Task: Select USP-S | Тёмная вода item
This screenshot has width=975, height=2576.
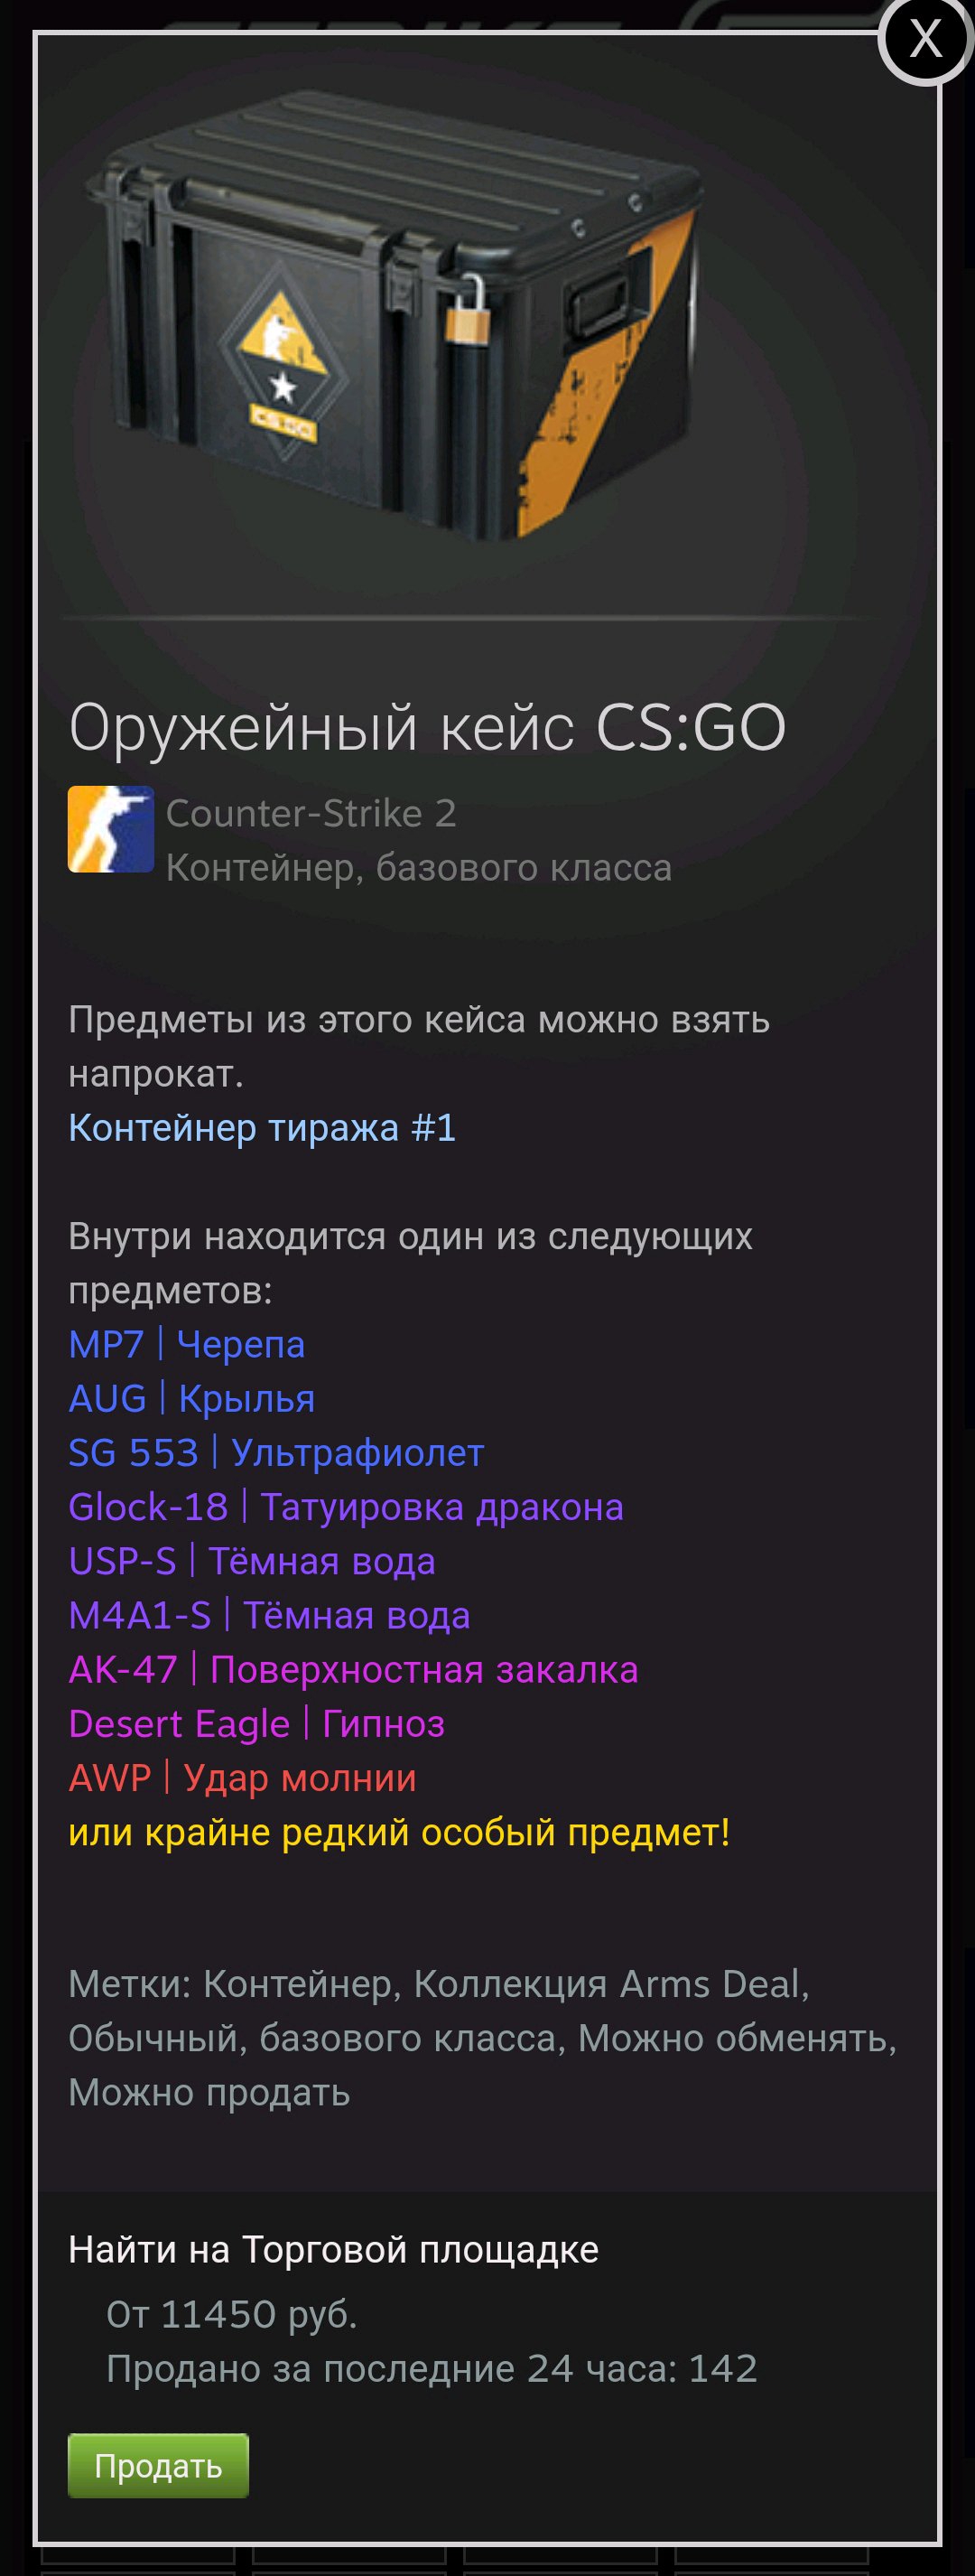Action: 252,1560
